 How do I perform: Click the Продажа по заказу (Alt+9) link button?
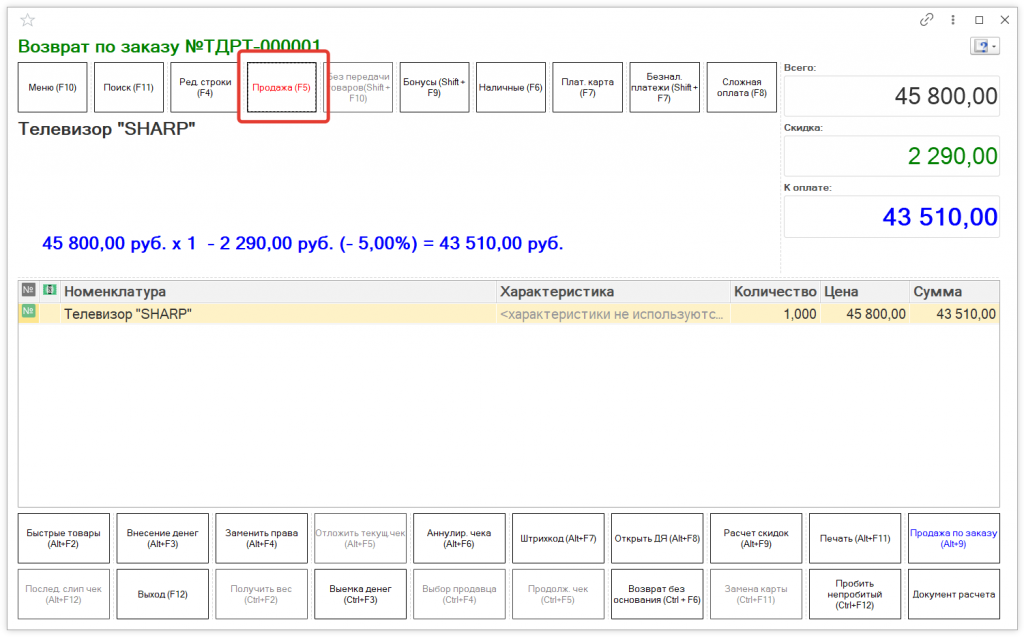tap(953, 539)
